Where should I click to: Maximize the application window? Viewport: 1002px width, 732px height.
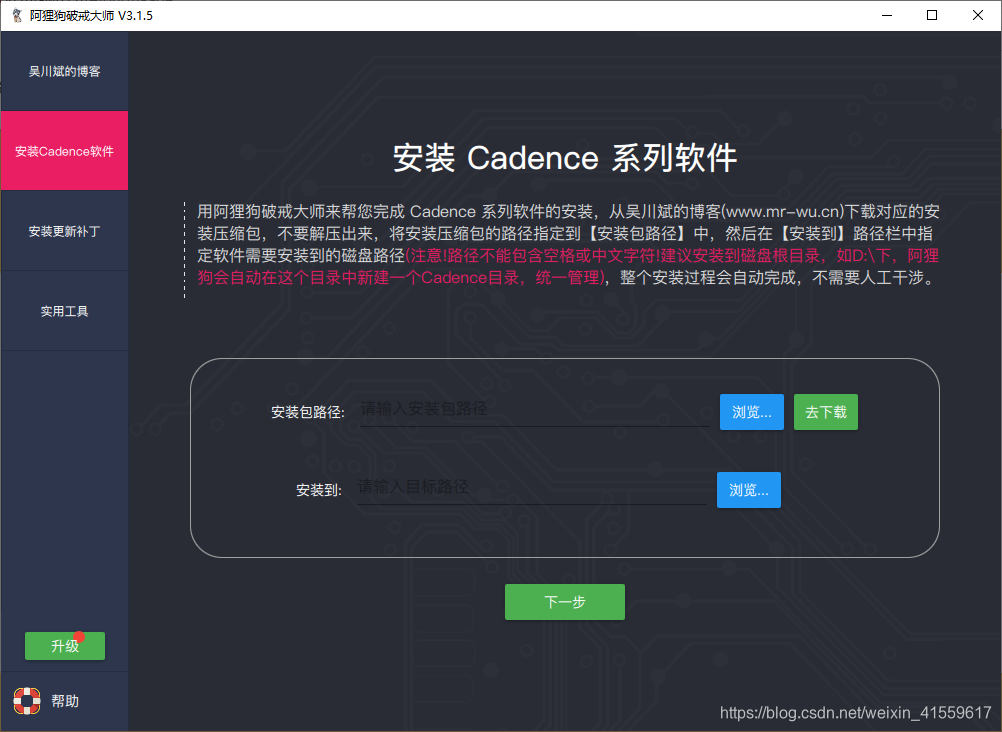pos(931,15)
